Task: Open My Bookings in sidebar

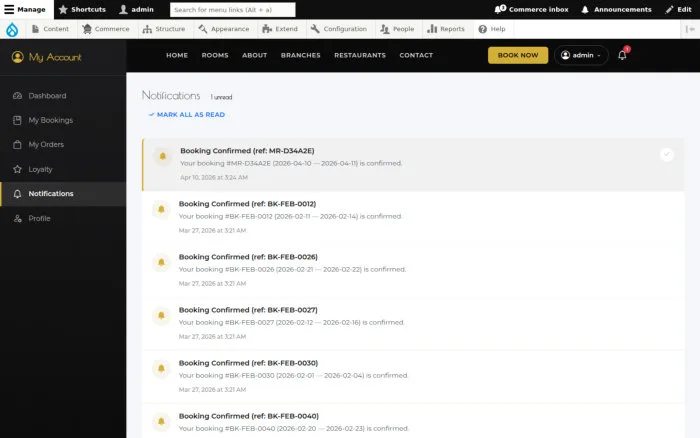Action: (63, 120)
